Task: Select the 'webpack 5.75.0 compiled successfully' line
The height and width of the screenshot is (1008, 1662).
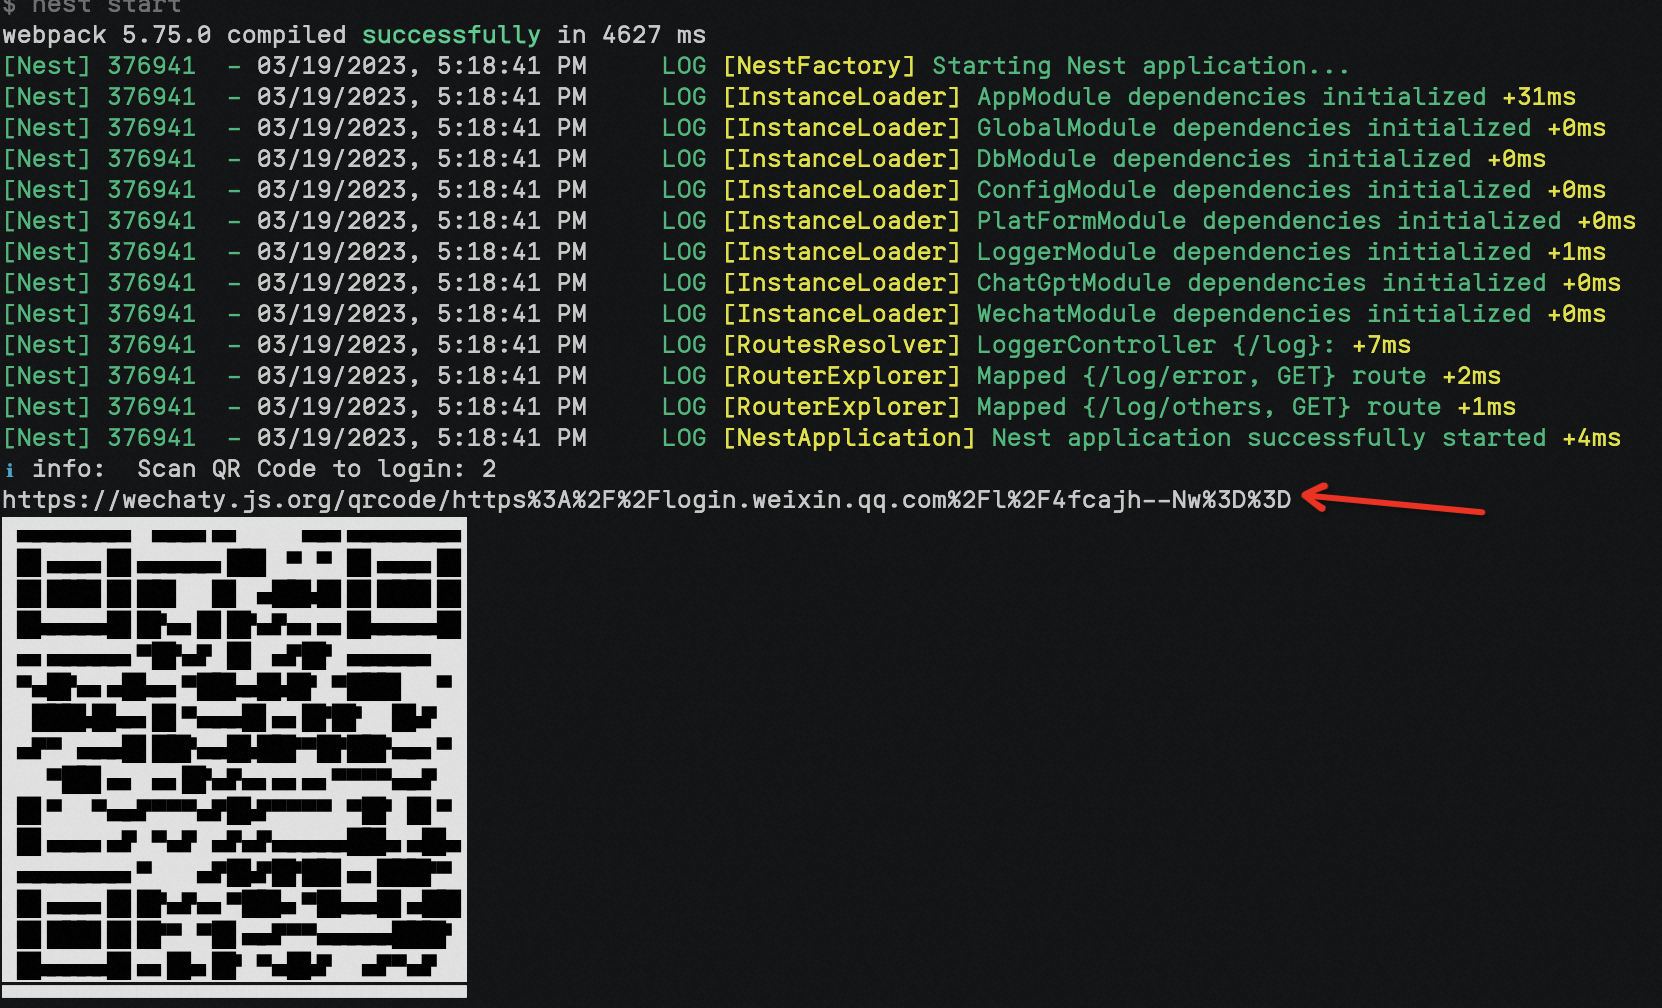Action: [354, 35]
